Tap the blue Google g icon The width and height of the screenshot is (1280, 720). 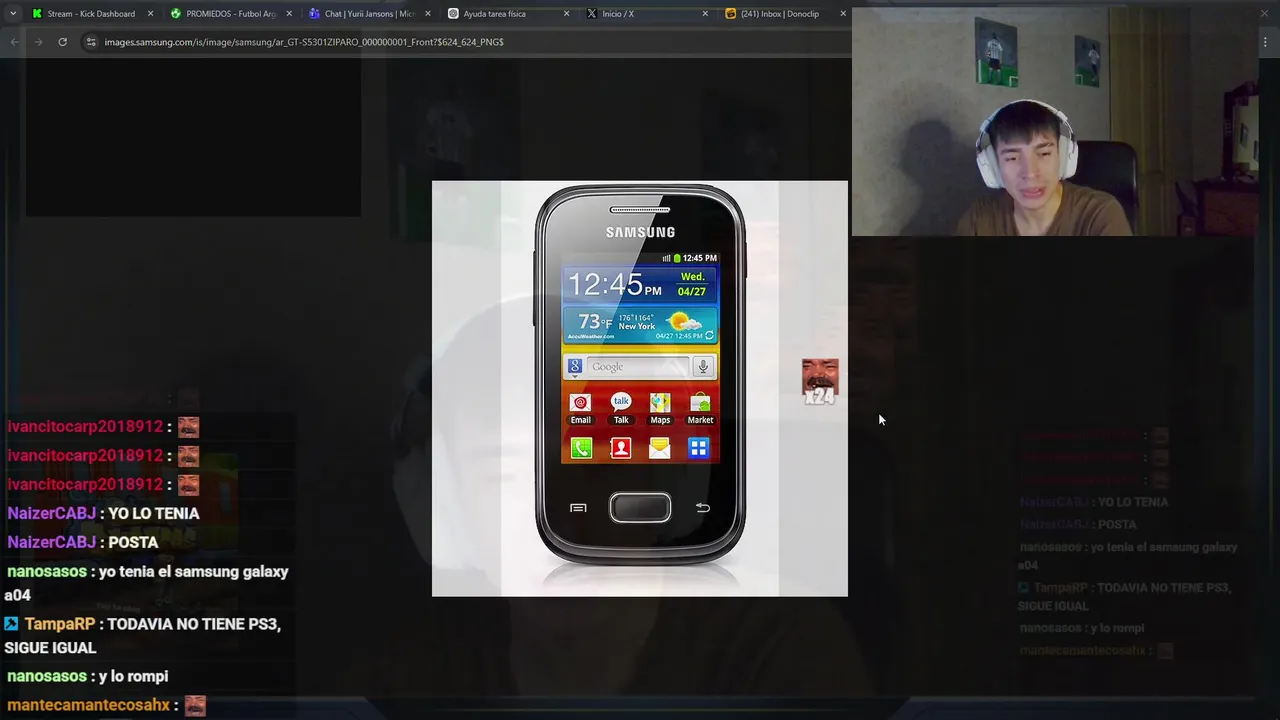[575, 367]
